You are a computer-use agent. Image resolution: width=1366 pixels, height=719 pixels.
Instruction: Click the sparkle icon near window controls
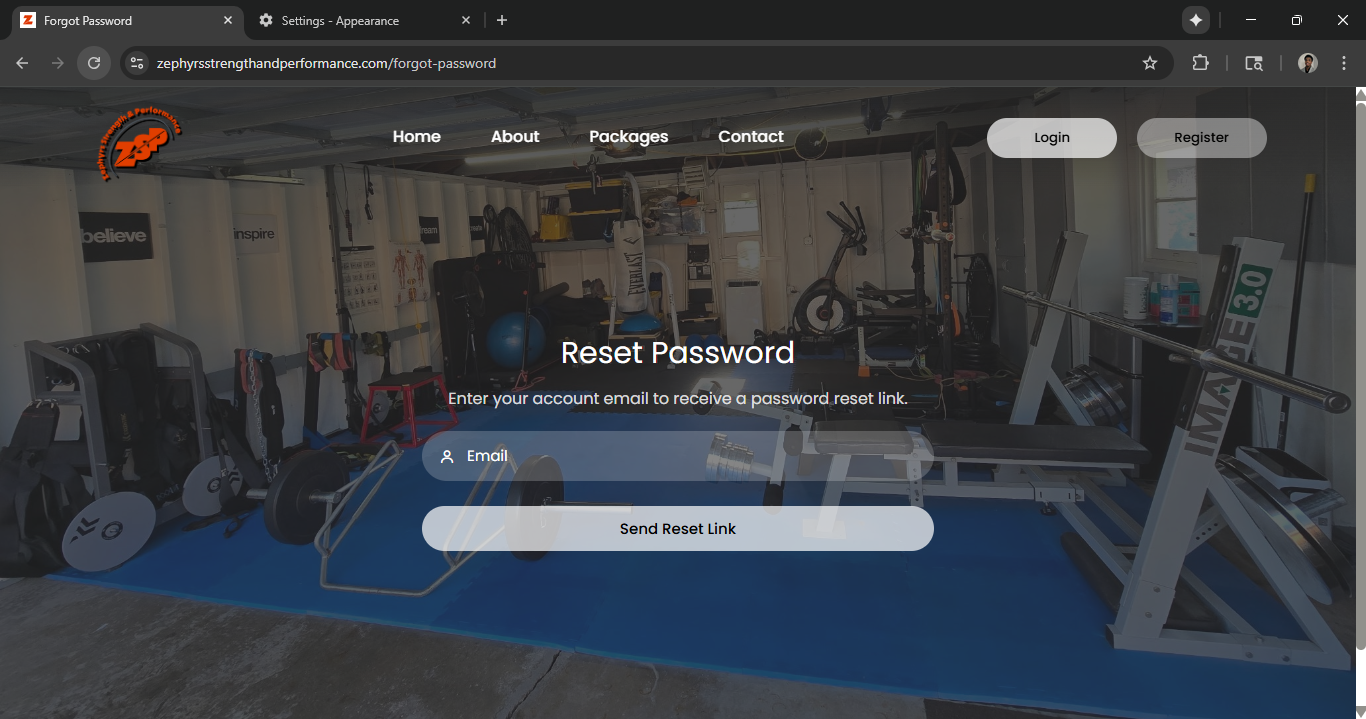click(x=1196, y=19)
